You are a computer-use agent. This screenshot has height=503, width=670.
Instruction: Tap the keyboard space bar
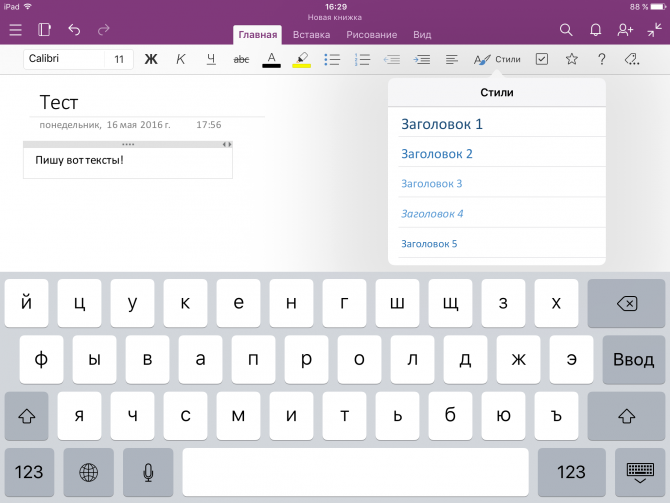[x=356, y=472]
